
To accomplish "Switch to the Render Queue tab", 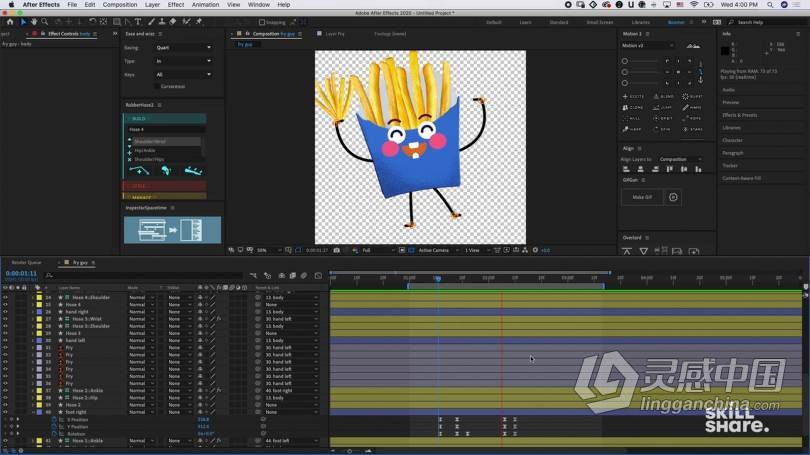I will (26, 262).
